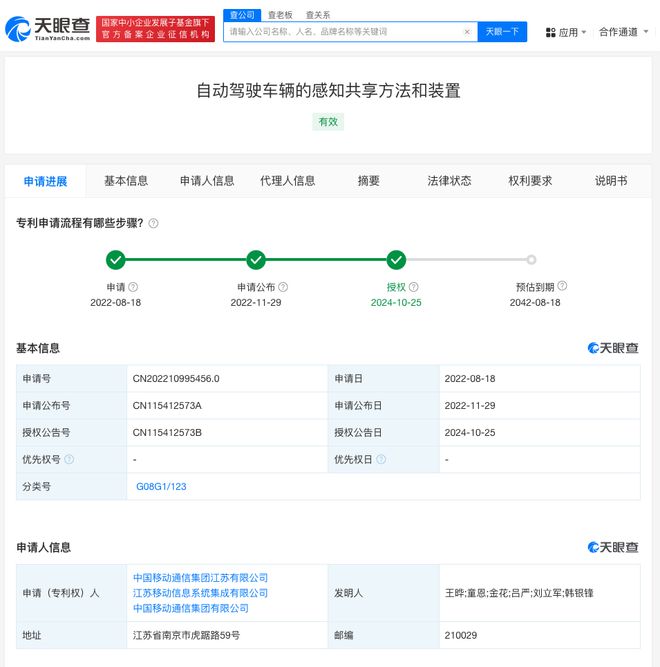The image size is (660, 667).
Task: Click help icon beside 优先权号
Action: pyautogui.click(x=69, y=459)
